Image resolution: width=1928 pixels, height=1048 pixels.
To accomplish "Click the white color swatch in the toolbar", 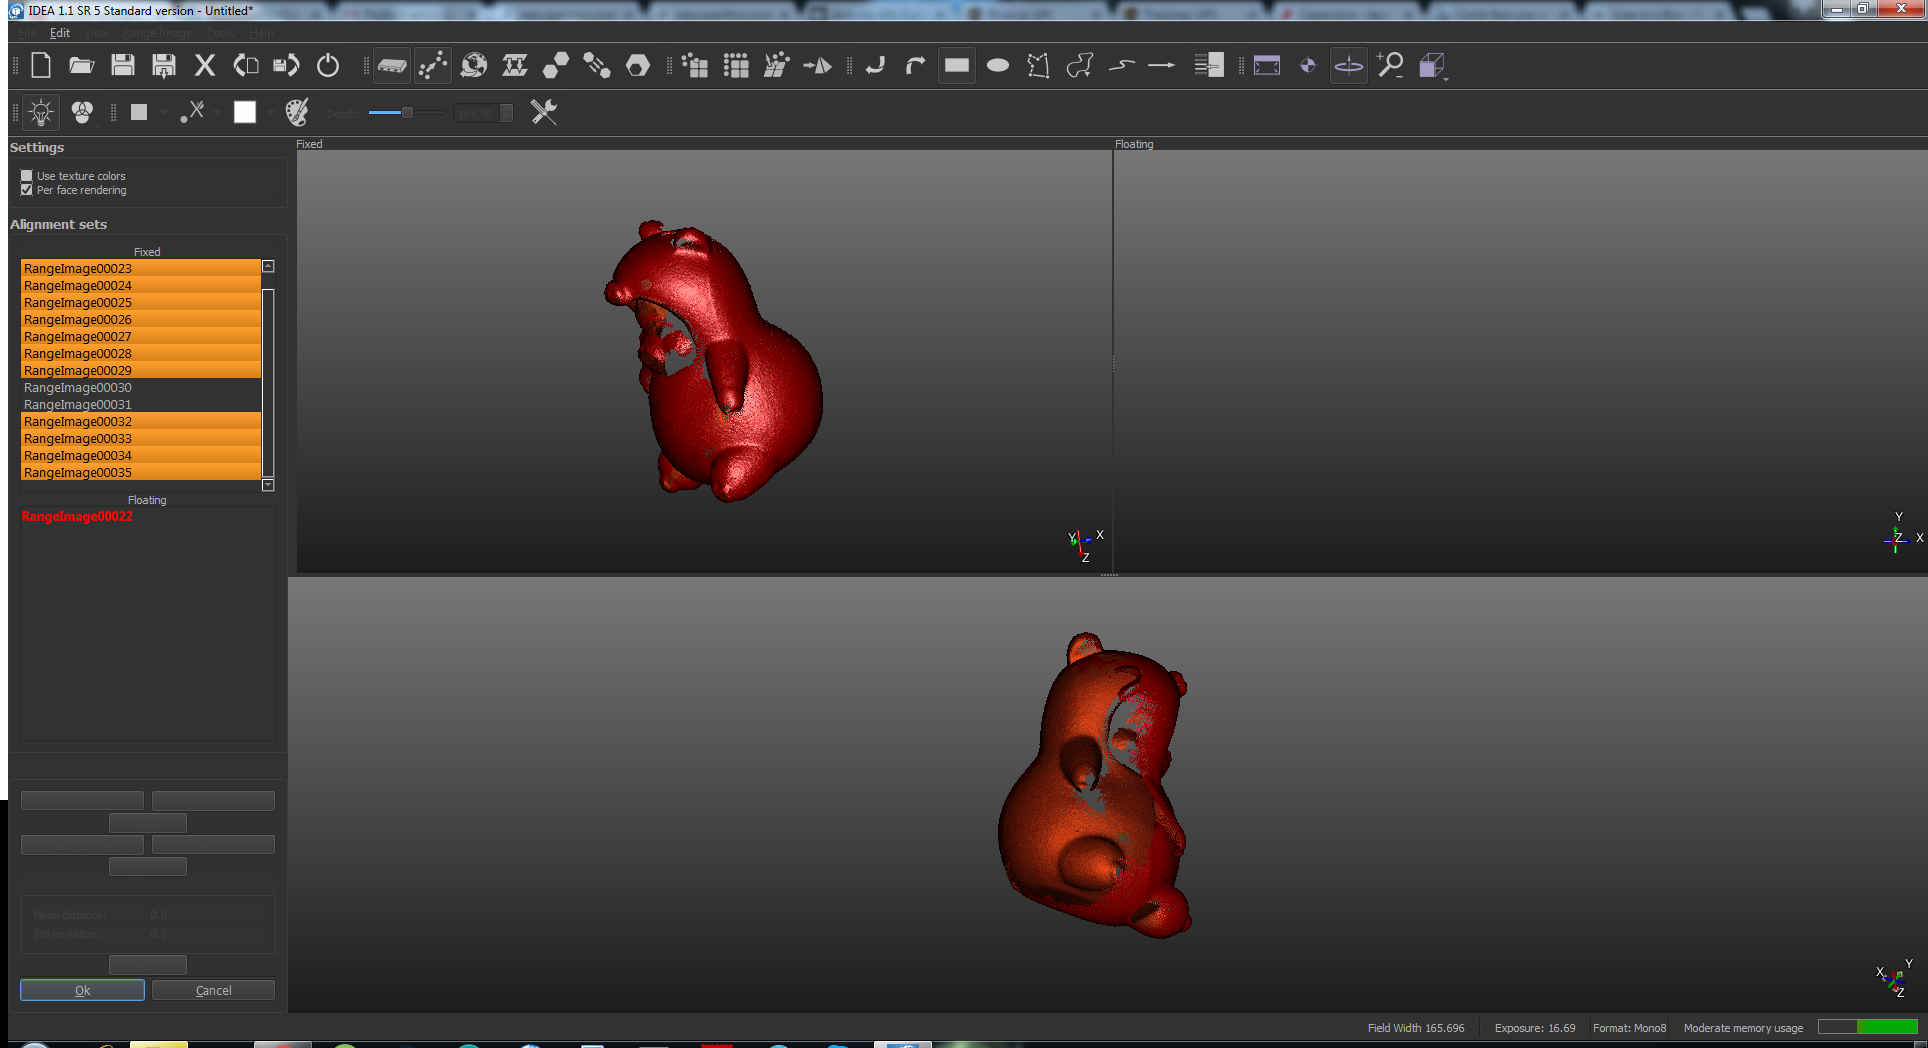I will 245,112.
